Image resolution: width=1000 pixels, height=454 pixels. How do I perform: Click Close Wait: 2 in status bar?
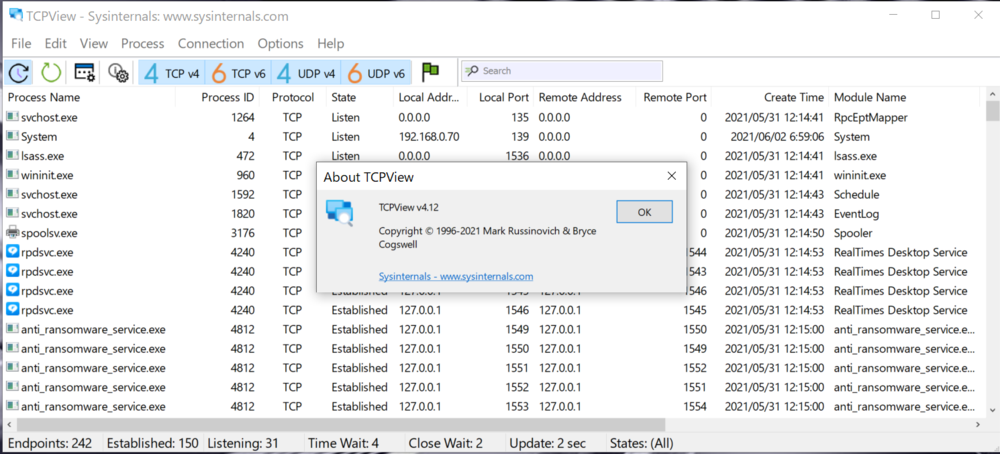coord(446,443)
